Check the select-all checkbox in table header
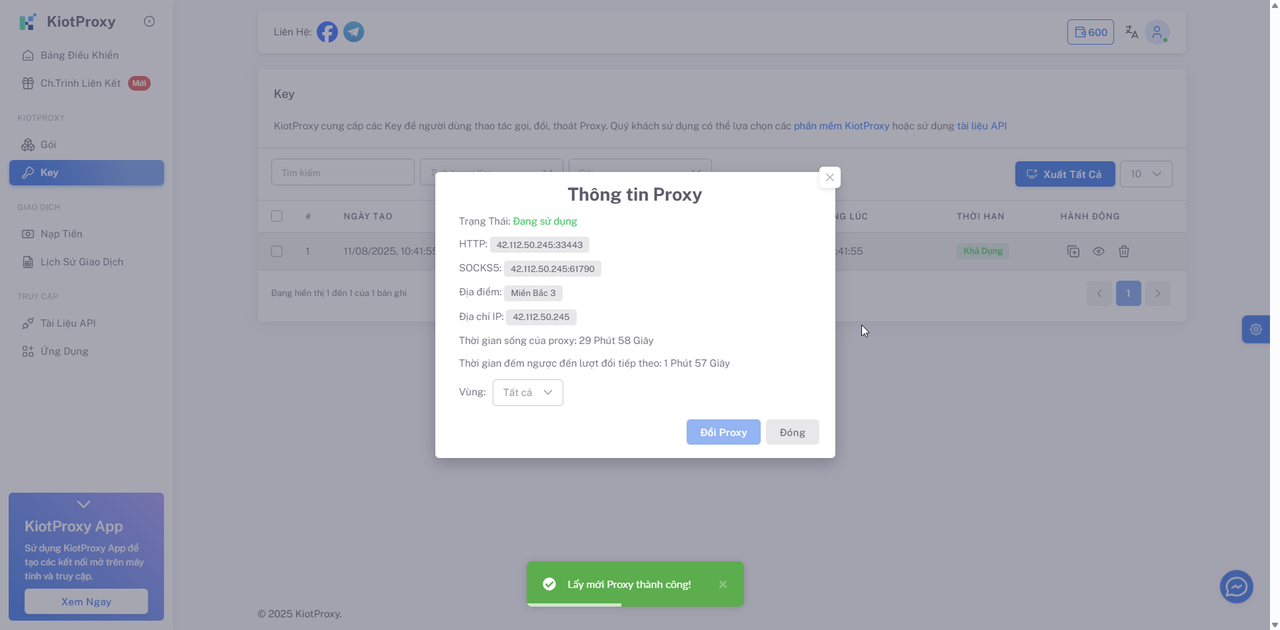This screenshot has width=1280, height=630. coord(276,216)
